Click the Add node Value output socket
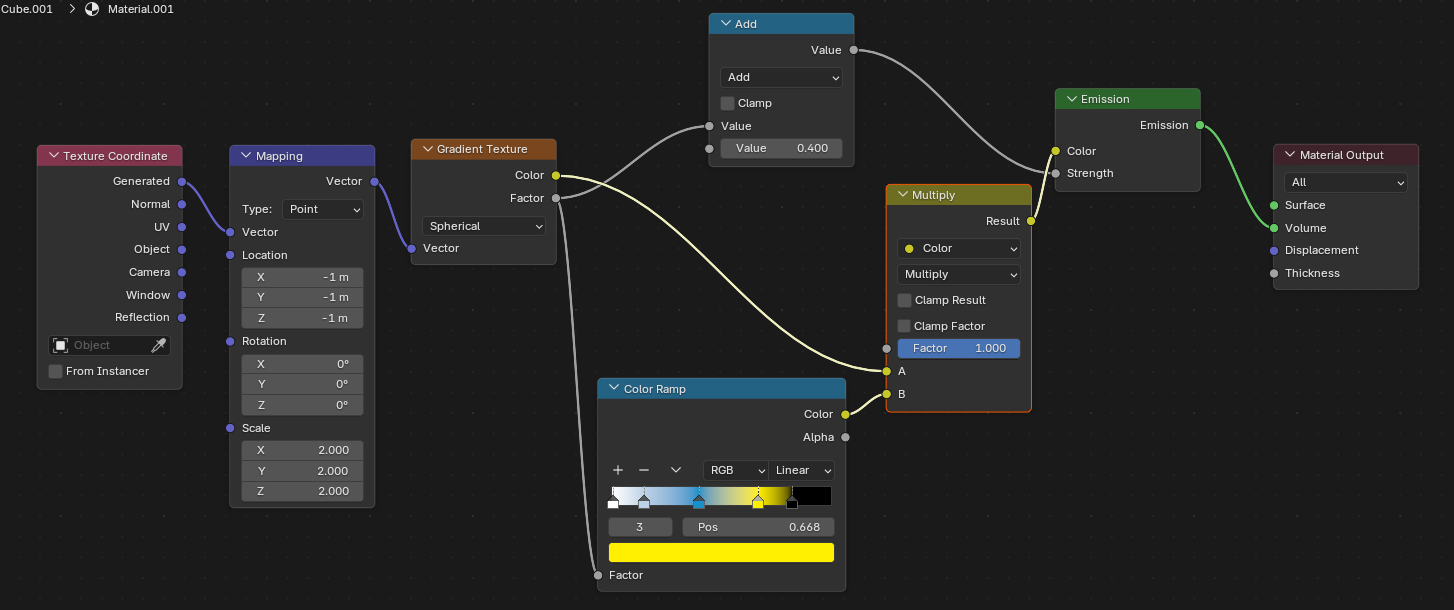The image size is (1454, 610). point(853,50)
